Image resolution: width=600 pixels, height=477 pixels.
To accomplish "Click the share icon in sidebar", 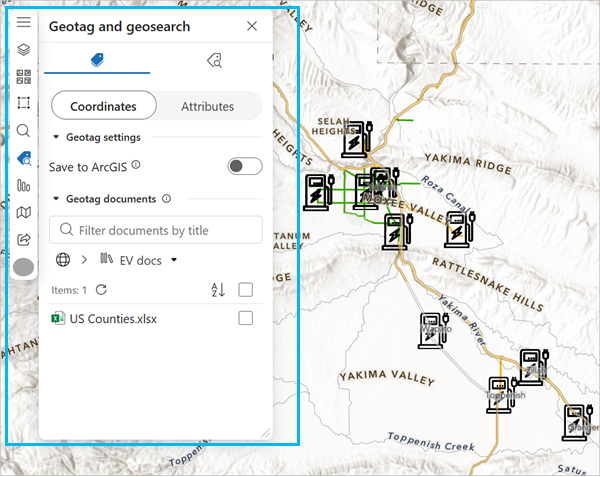I will pyautogui.click(x=23, y=239).
